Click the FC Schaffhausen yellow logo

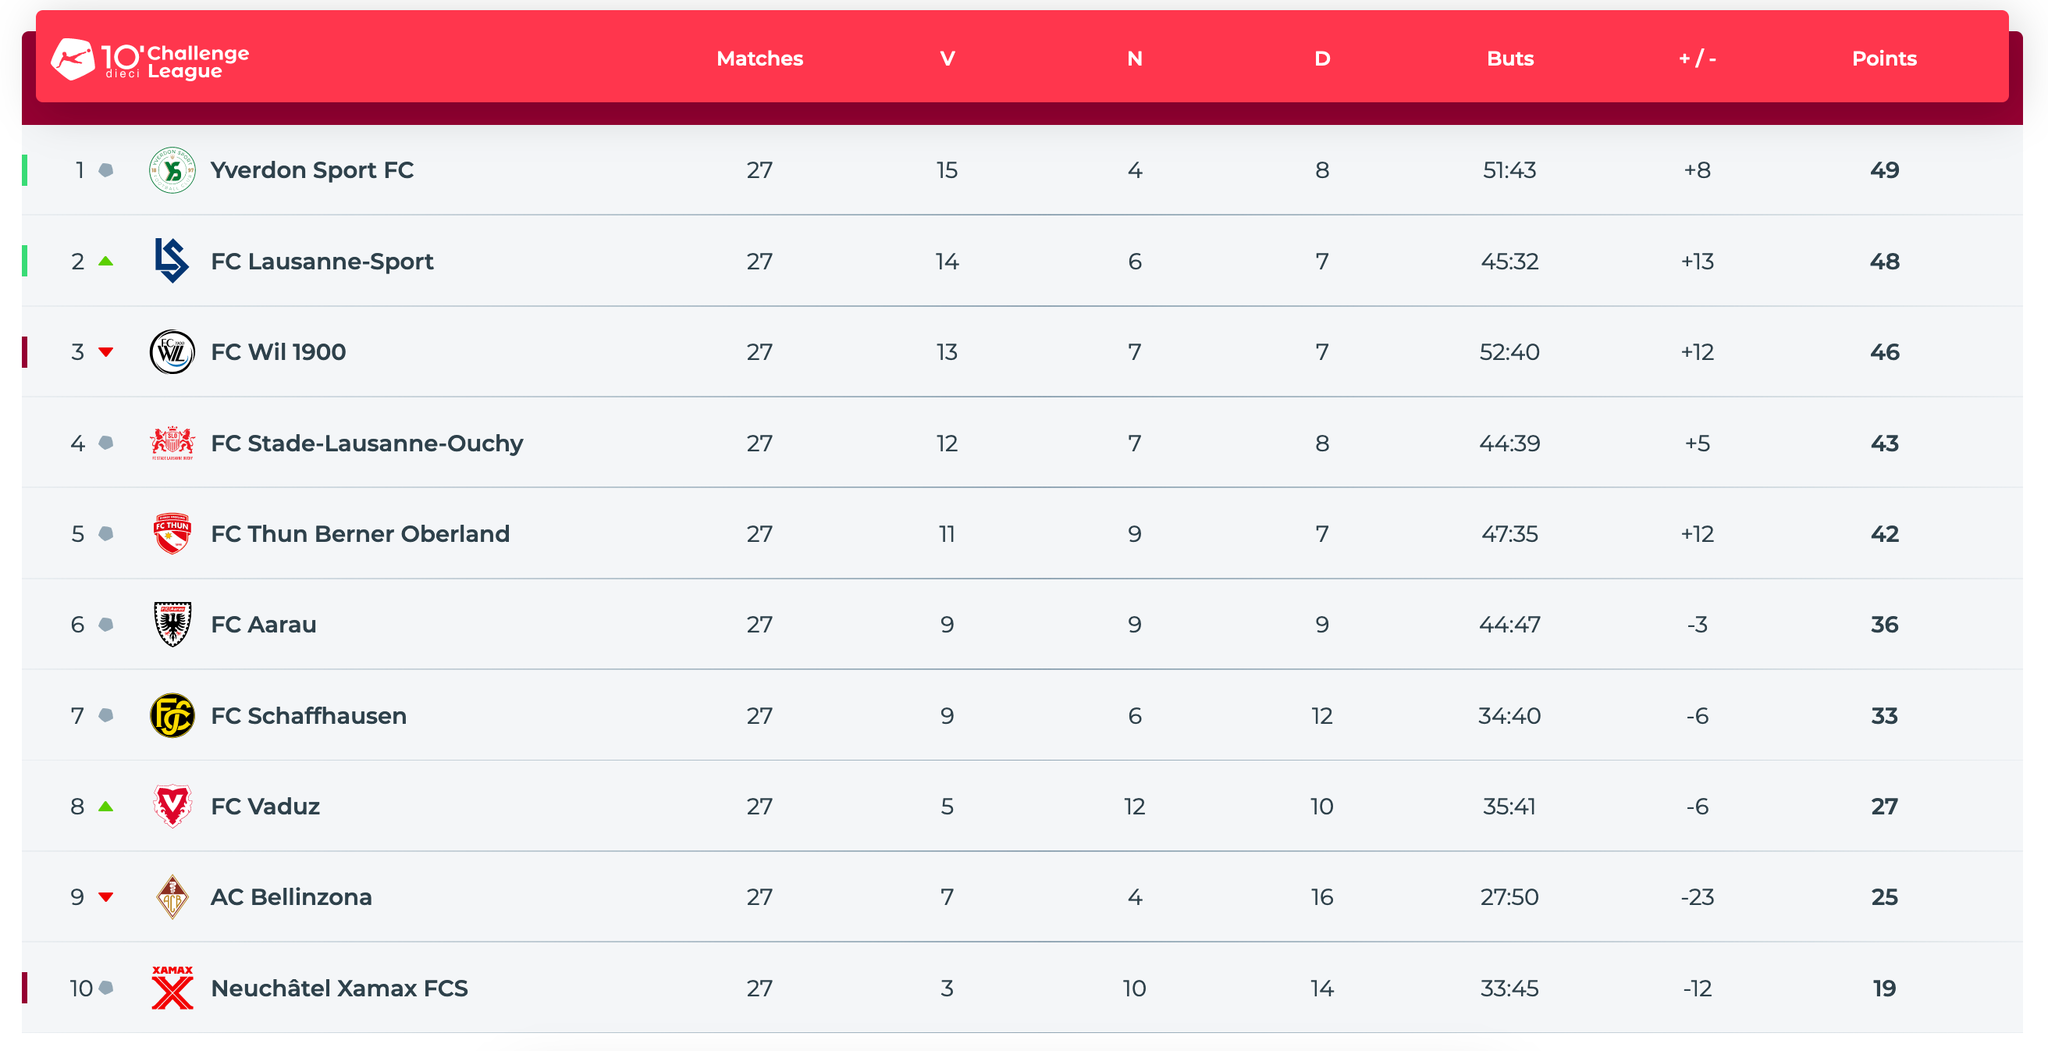(172, 716)
